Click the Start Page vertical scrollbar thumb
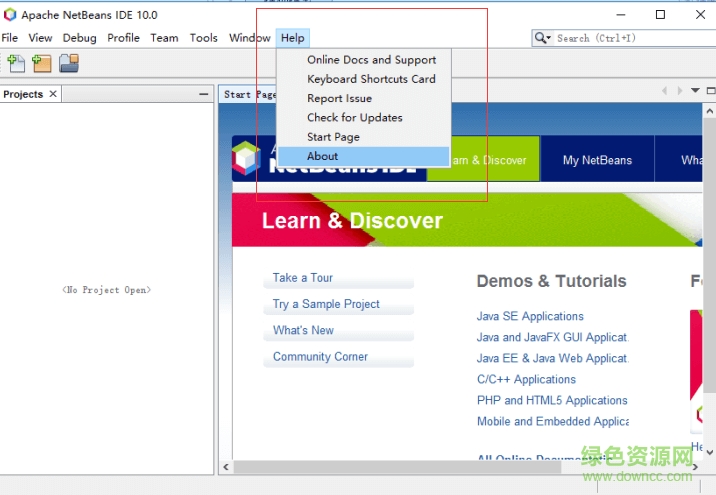 [709, 255]
